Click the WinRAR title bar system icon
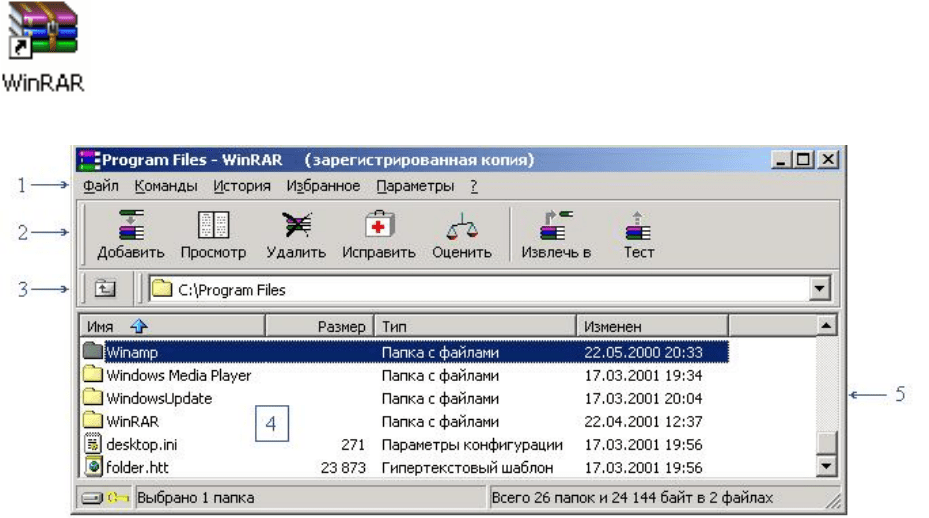The width and height of the screenshot is (929, 518). [x=89, y=160]
